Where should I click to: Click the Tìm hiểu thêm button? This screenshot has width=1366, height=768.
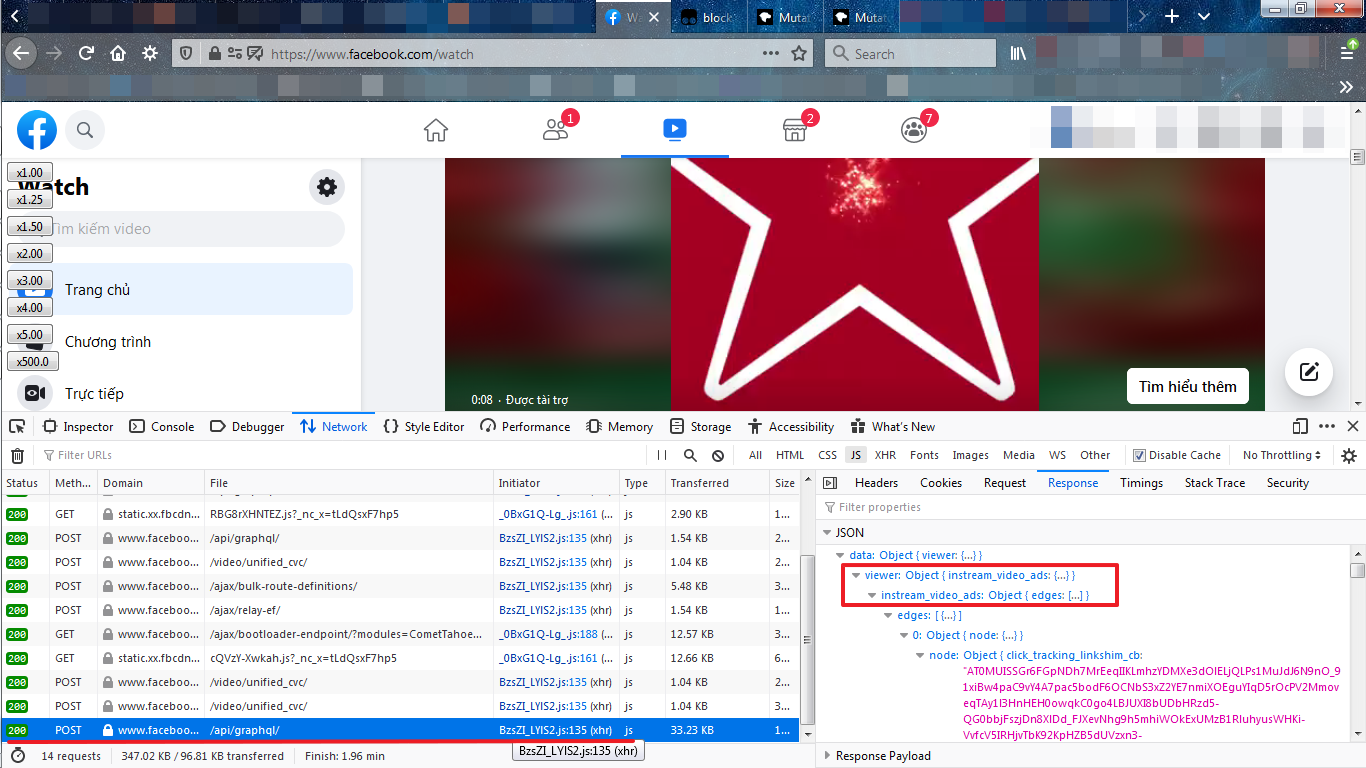click(1187, 386)
